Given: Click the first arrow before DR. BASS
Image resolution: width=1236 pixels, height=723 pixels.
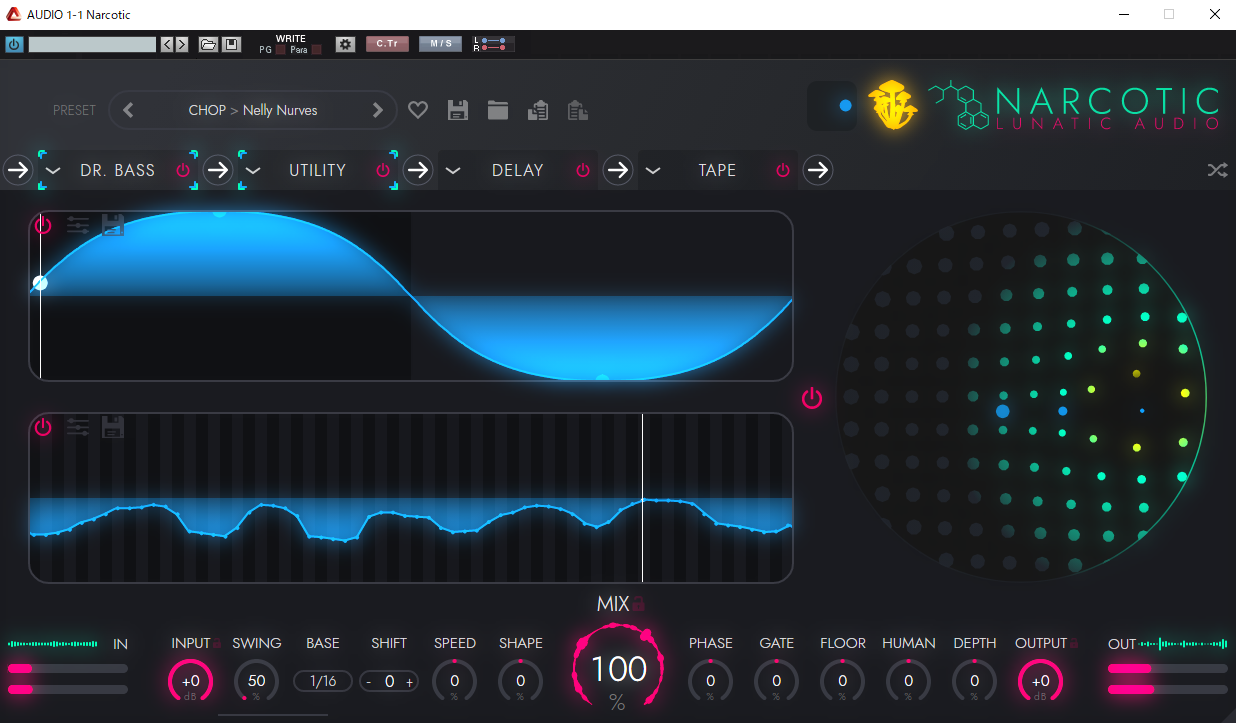Looking at the screenshot, I should (18, 170).
